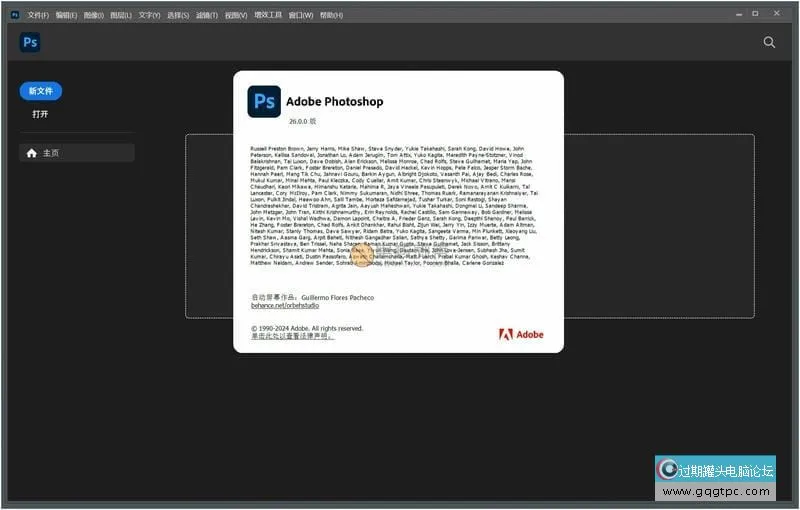
Task: Open the 图层(L) menu
Action: pos(121,16)
